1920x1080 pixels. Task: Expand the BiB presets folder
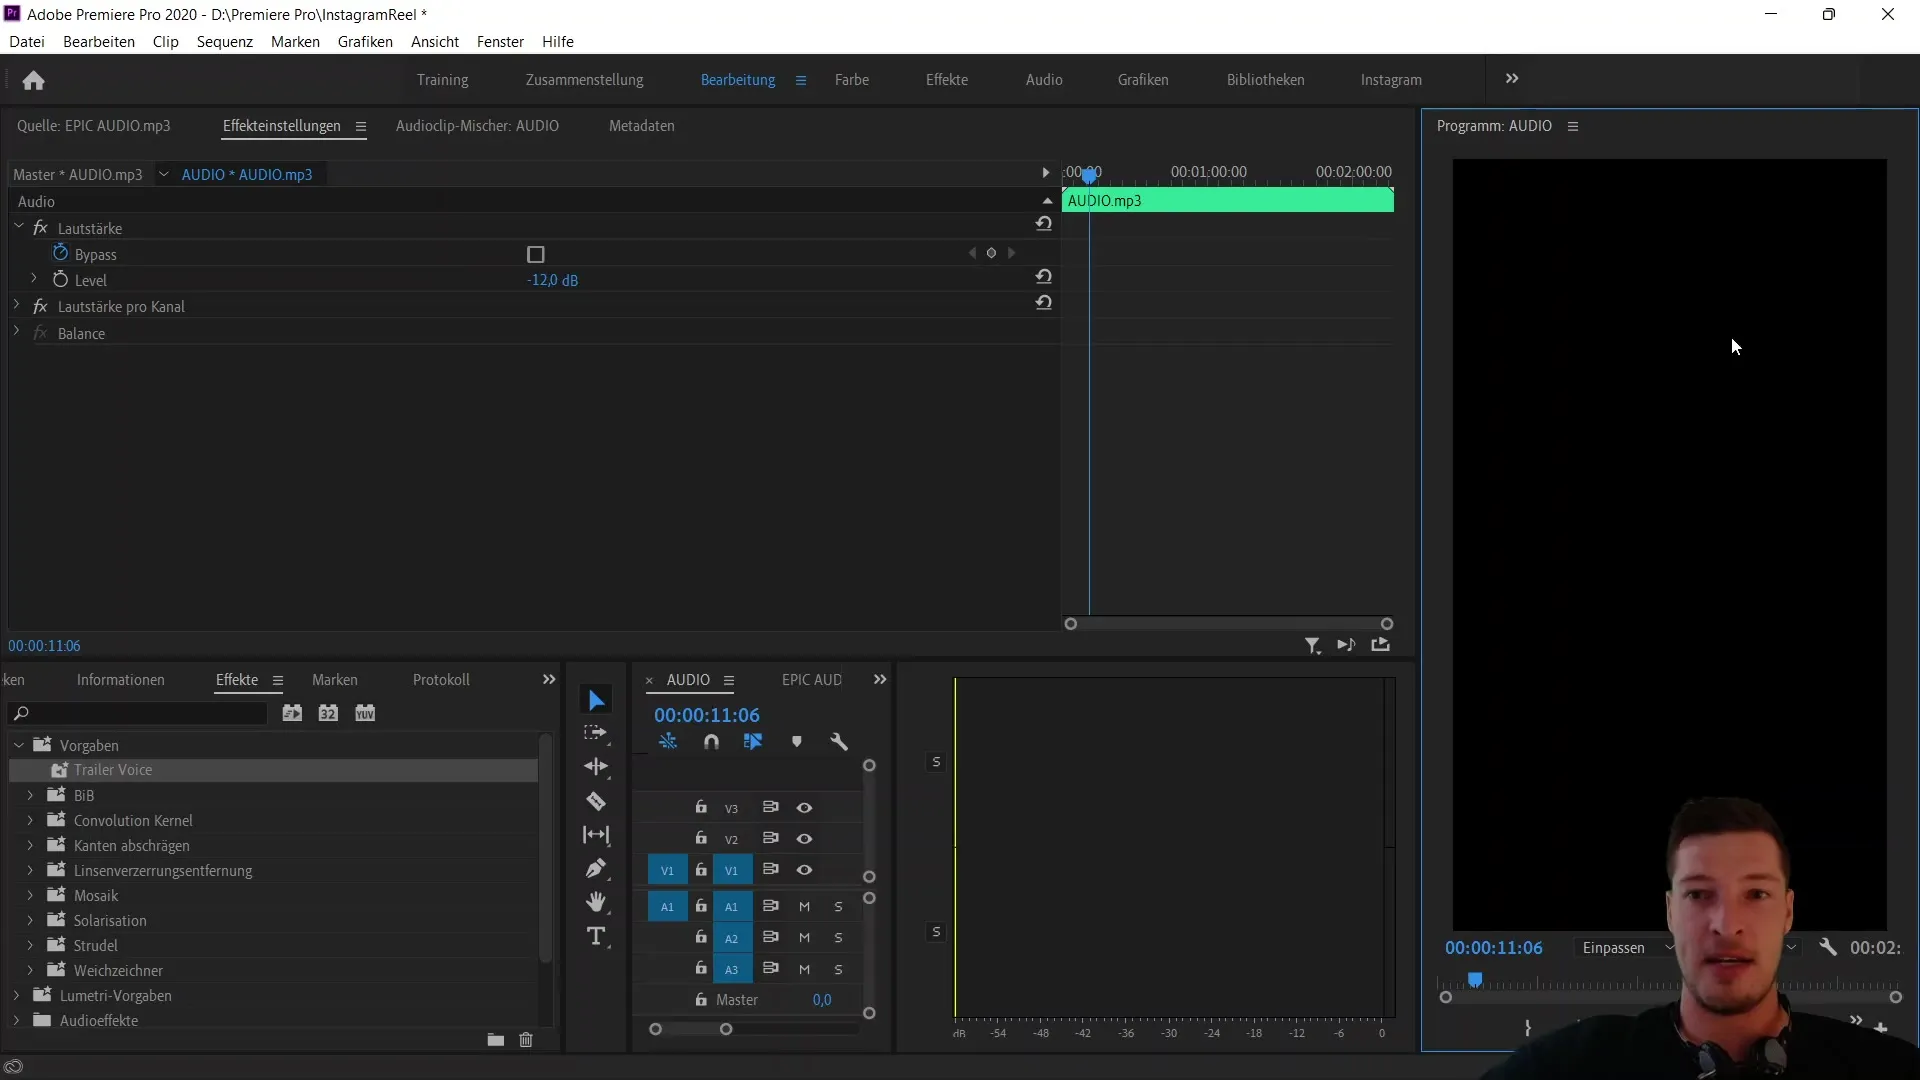tap(30, 795)
